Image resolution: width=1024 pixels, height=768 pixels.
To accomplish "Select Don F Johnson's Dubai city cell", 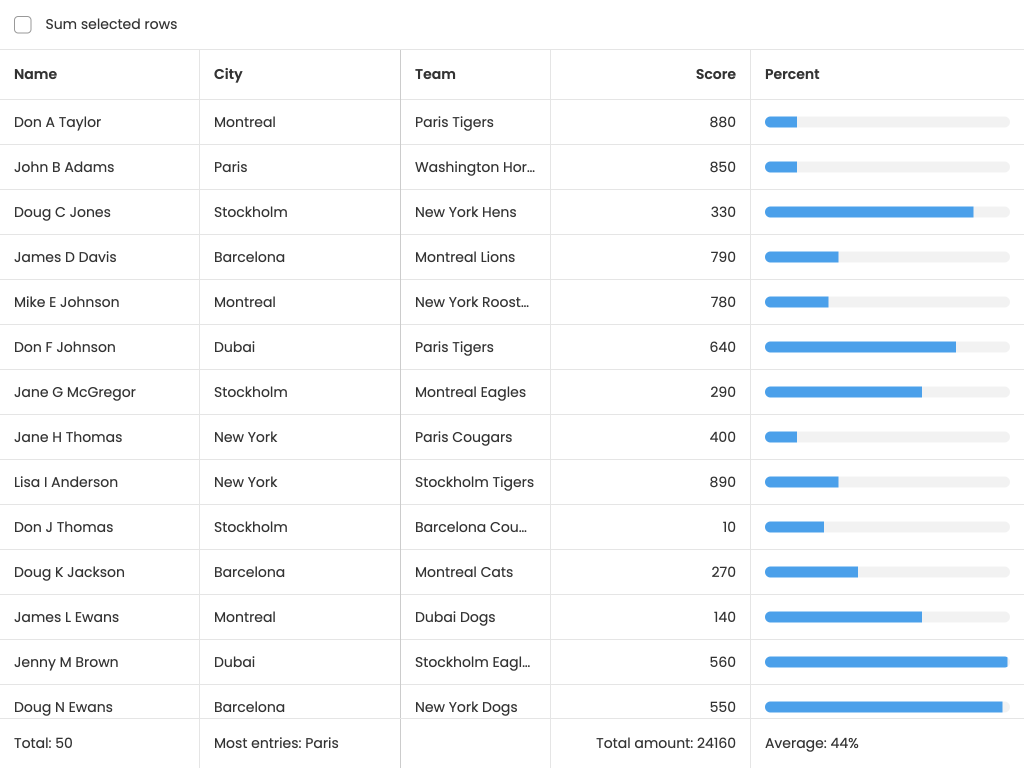I will 235,347.
